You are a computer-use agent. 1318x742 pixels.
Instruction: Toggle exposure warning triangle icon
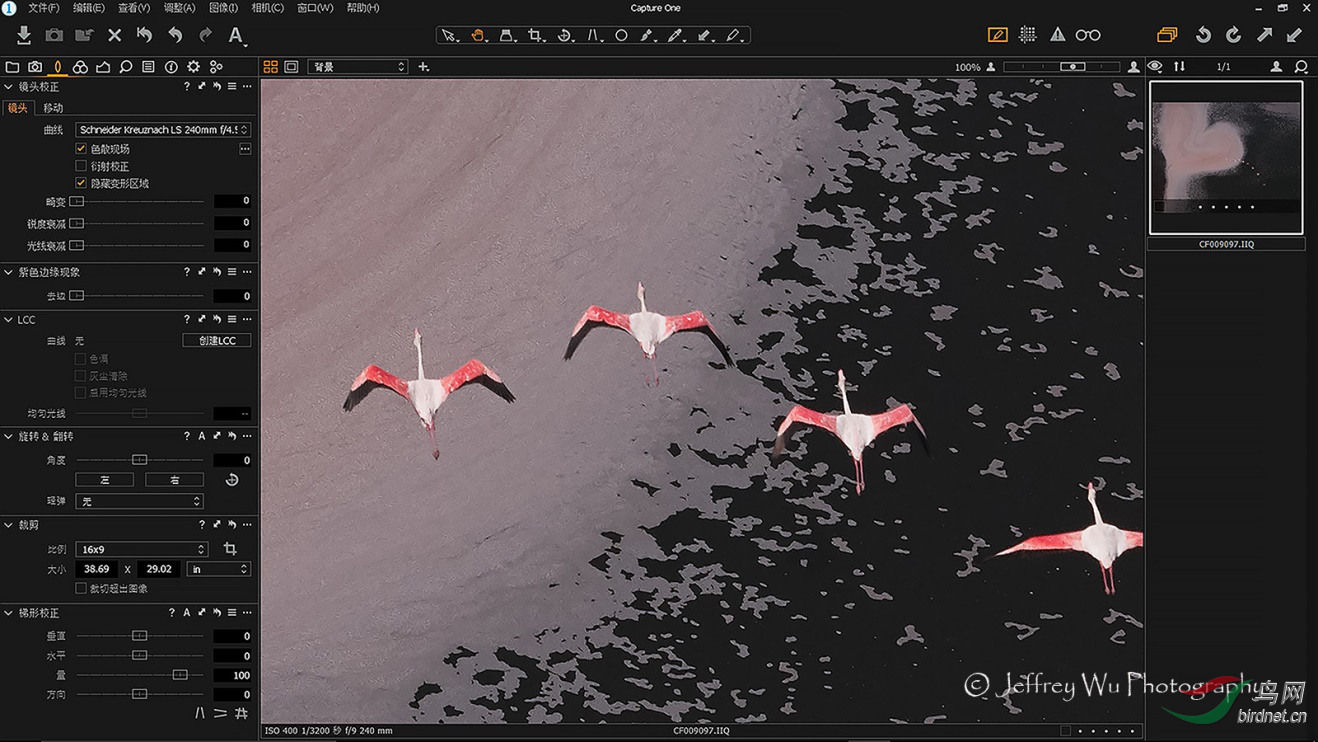point(1057,35)
